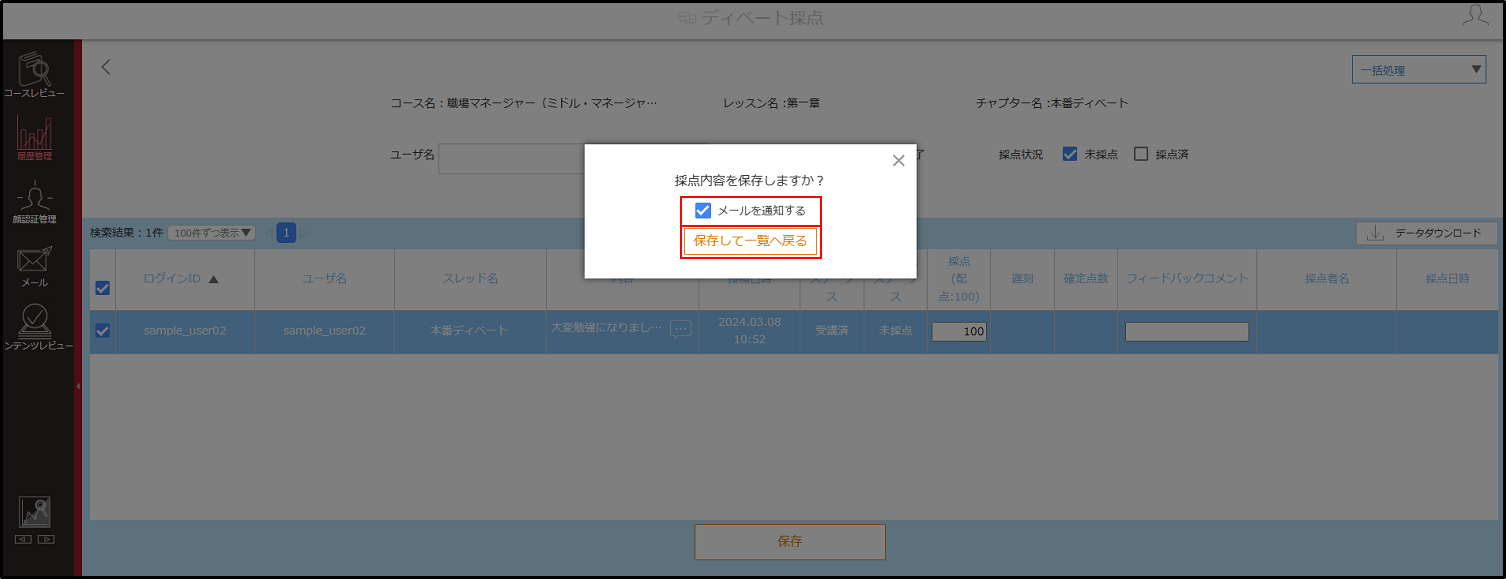The height and width of the screenshot is (579, 1506).
Task: Open the comment bubble icon in sample_user02 row
Action: 680,329
